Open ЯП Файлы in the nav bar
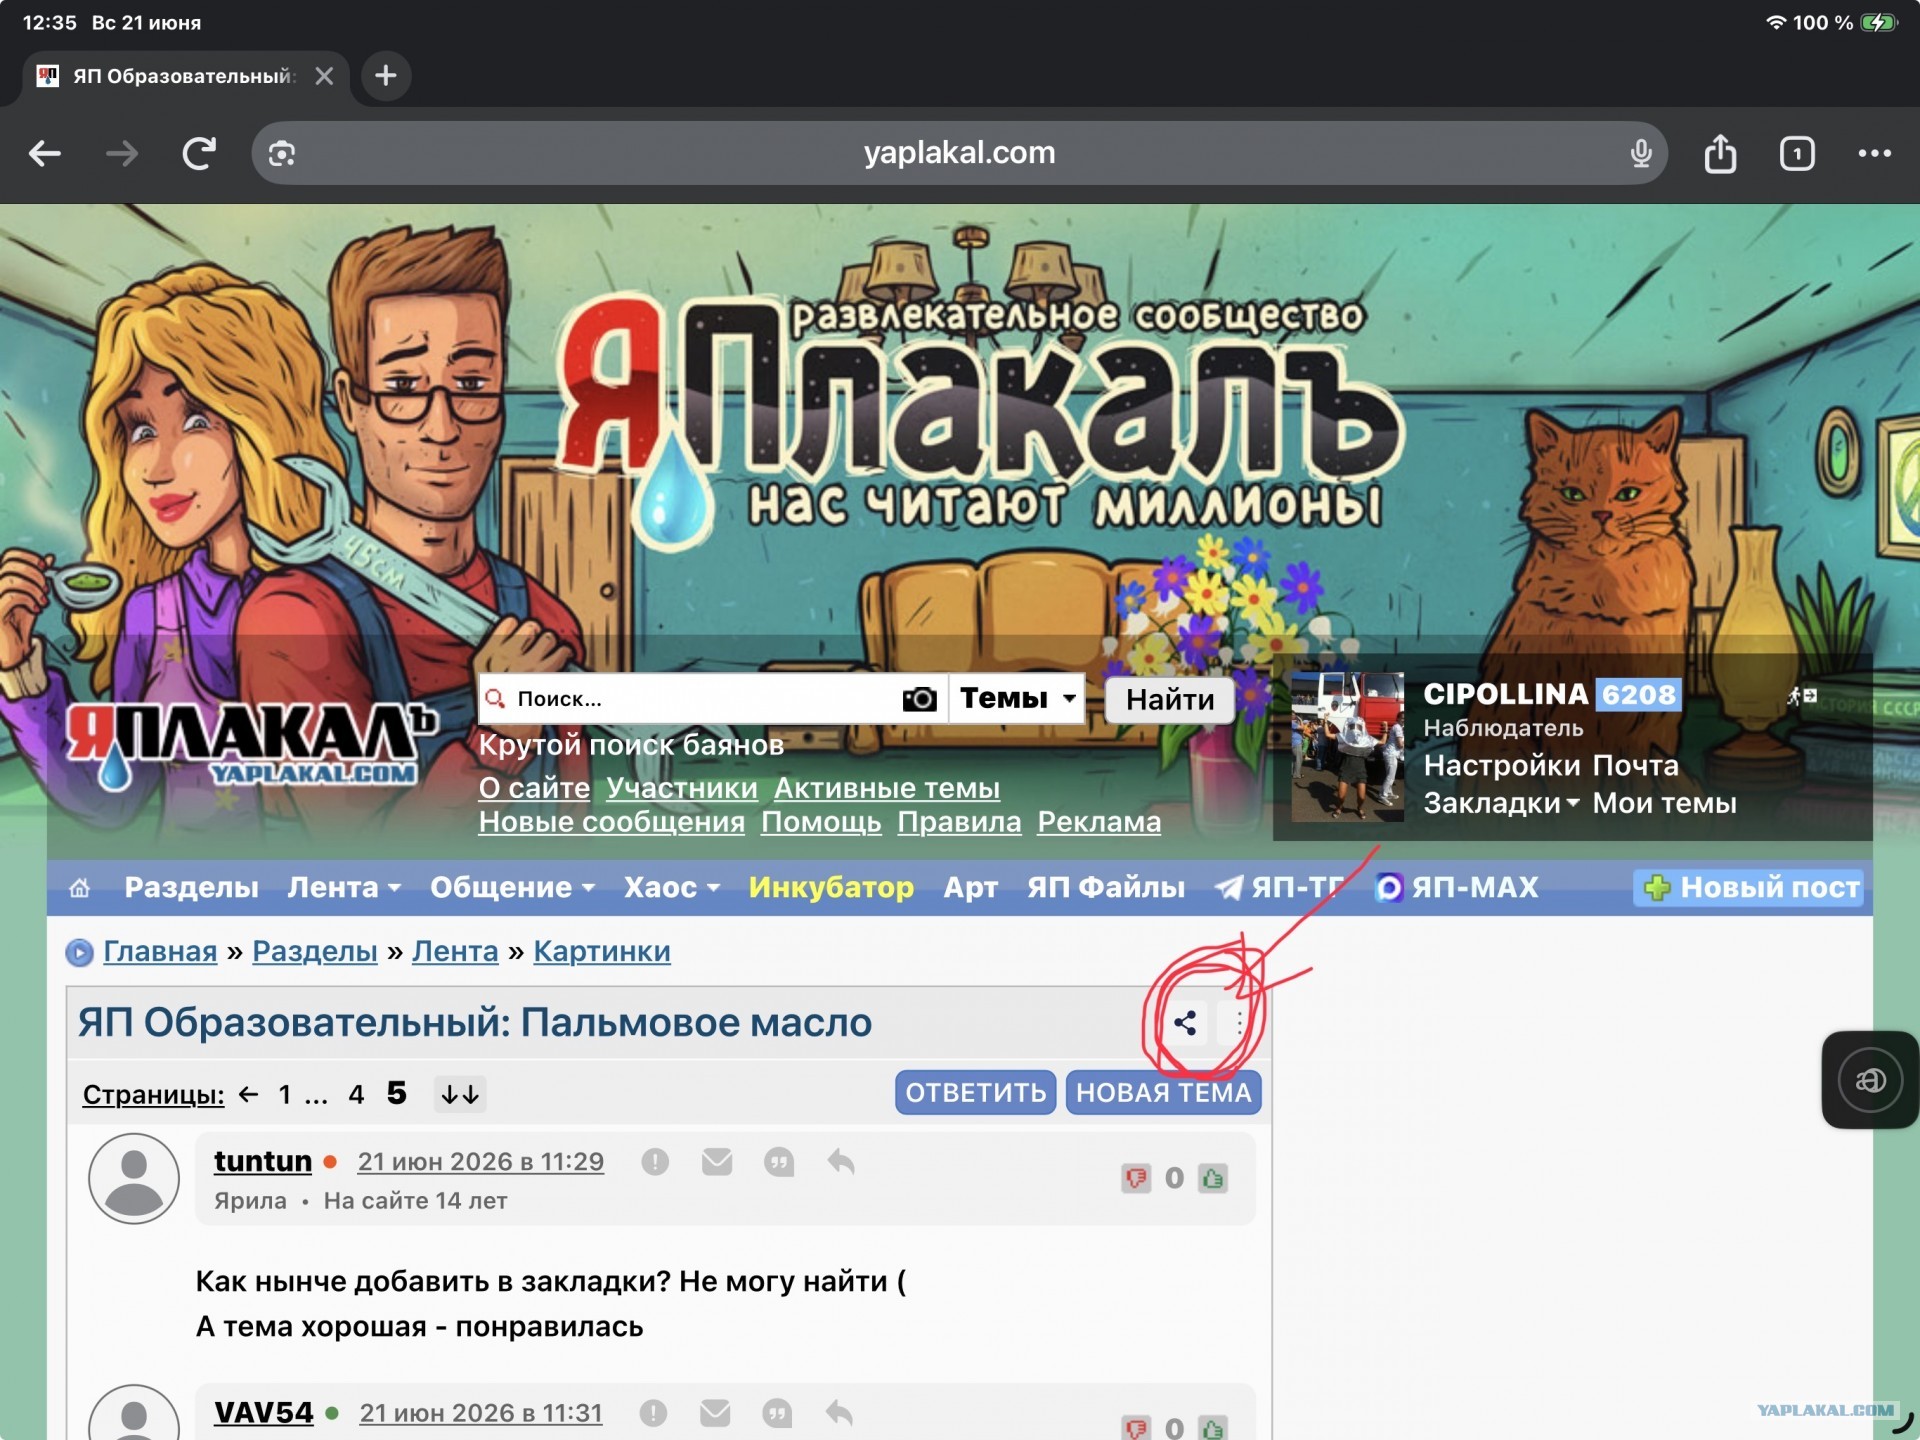Image resolution: width=1920 pixels, height=1440 pixels. point(1105,887)
